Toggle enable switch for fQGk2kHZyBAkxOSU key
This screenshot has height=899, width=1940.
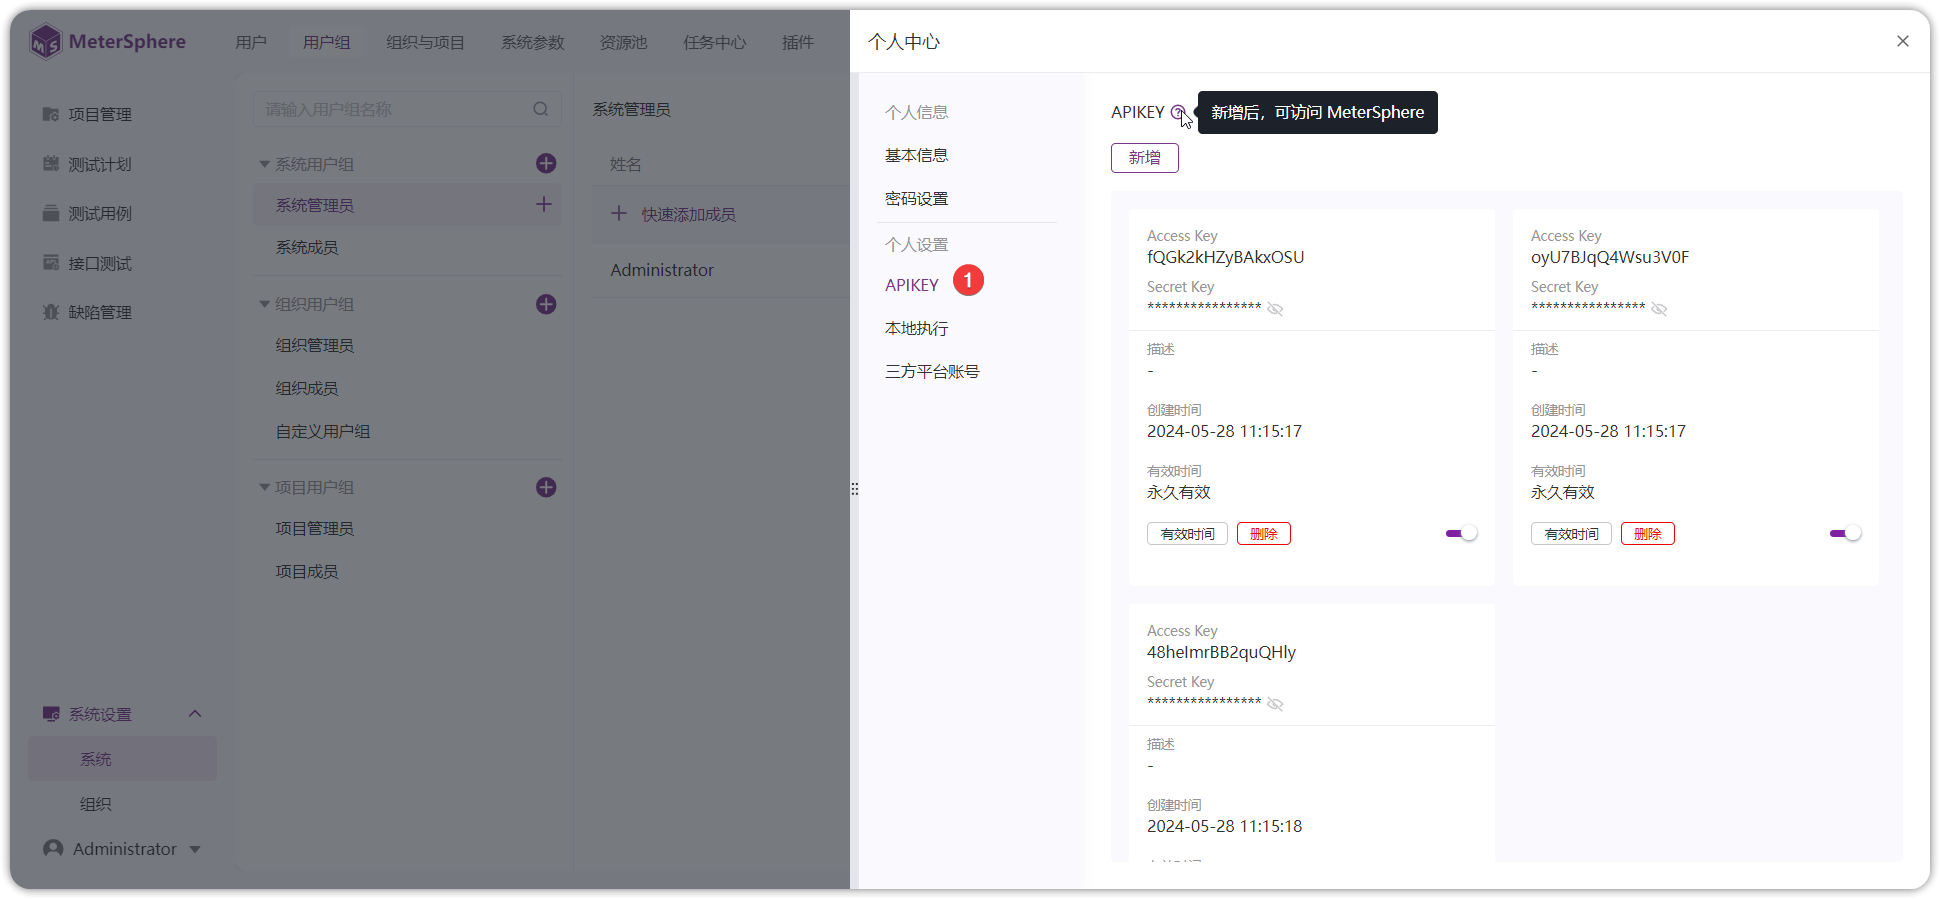[x=1461, y=534]
